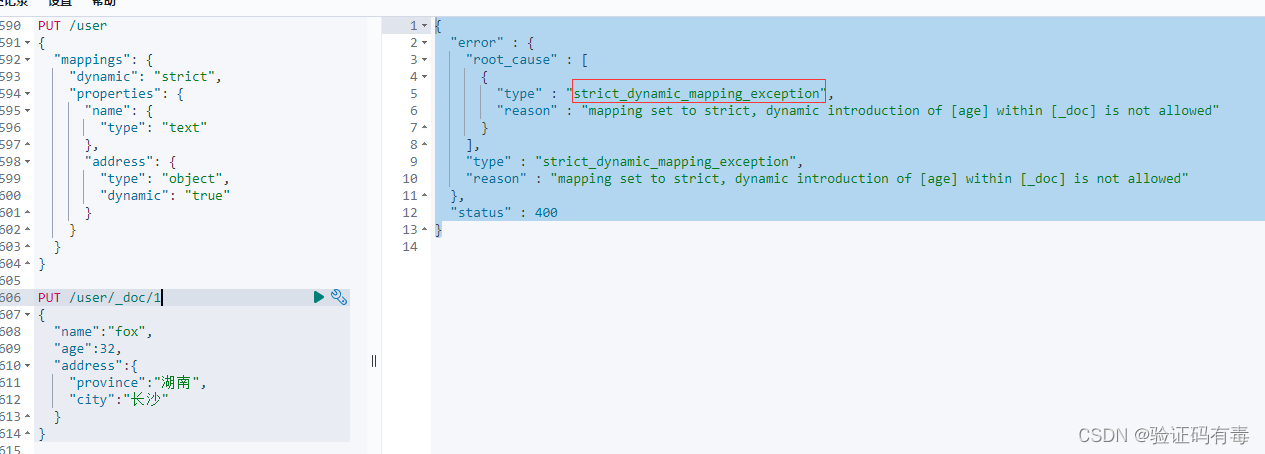Click the closing fold marker at editor line 614
This screenshot has width=1265, height=454.
click(27, 434)
